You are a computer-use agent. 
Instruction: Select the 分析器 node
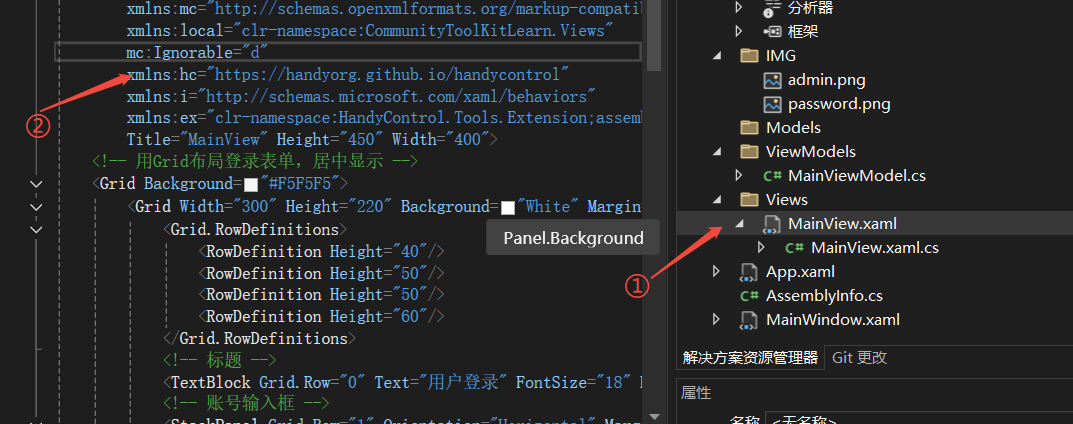point(811,8)
